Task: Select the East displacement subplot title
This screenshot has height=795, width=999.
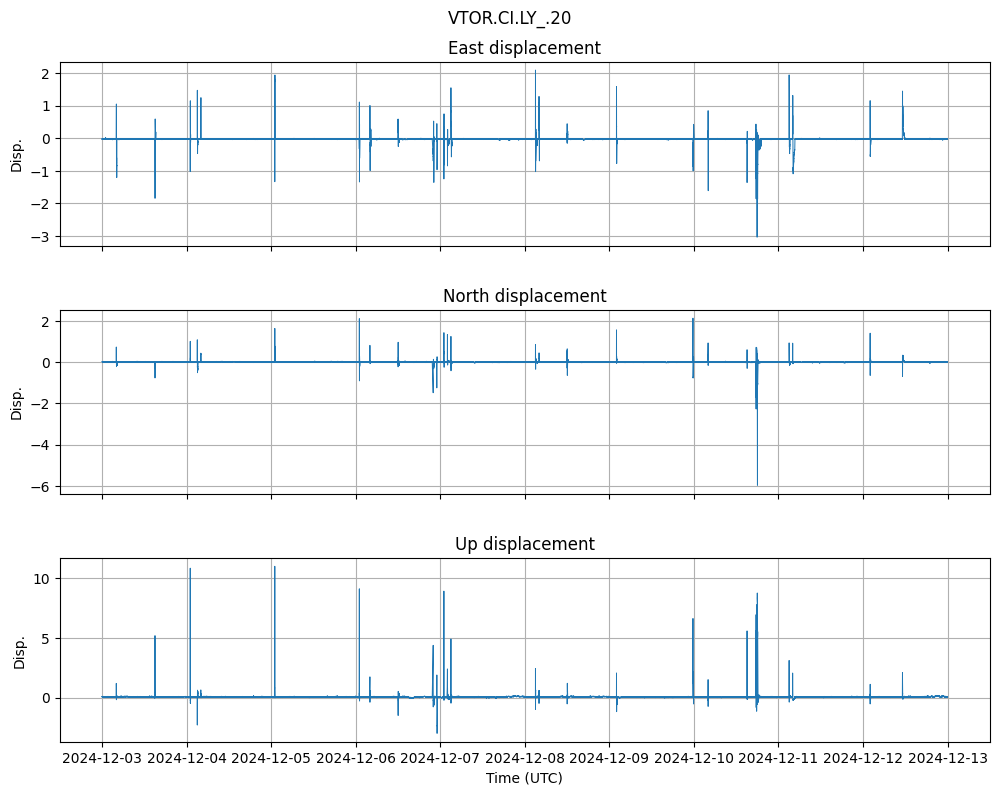Action: point(524,48)
